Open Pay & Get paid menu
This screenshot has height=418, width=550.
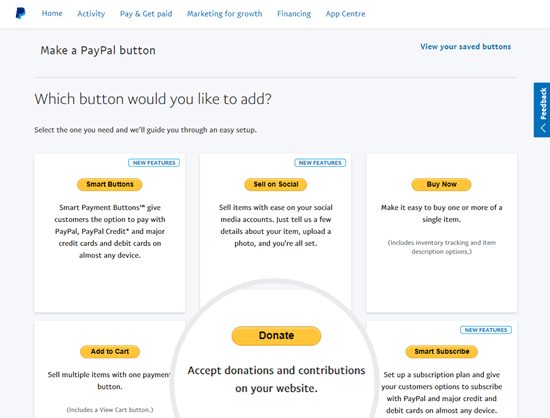[x=146, y=14]
